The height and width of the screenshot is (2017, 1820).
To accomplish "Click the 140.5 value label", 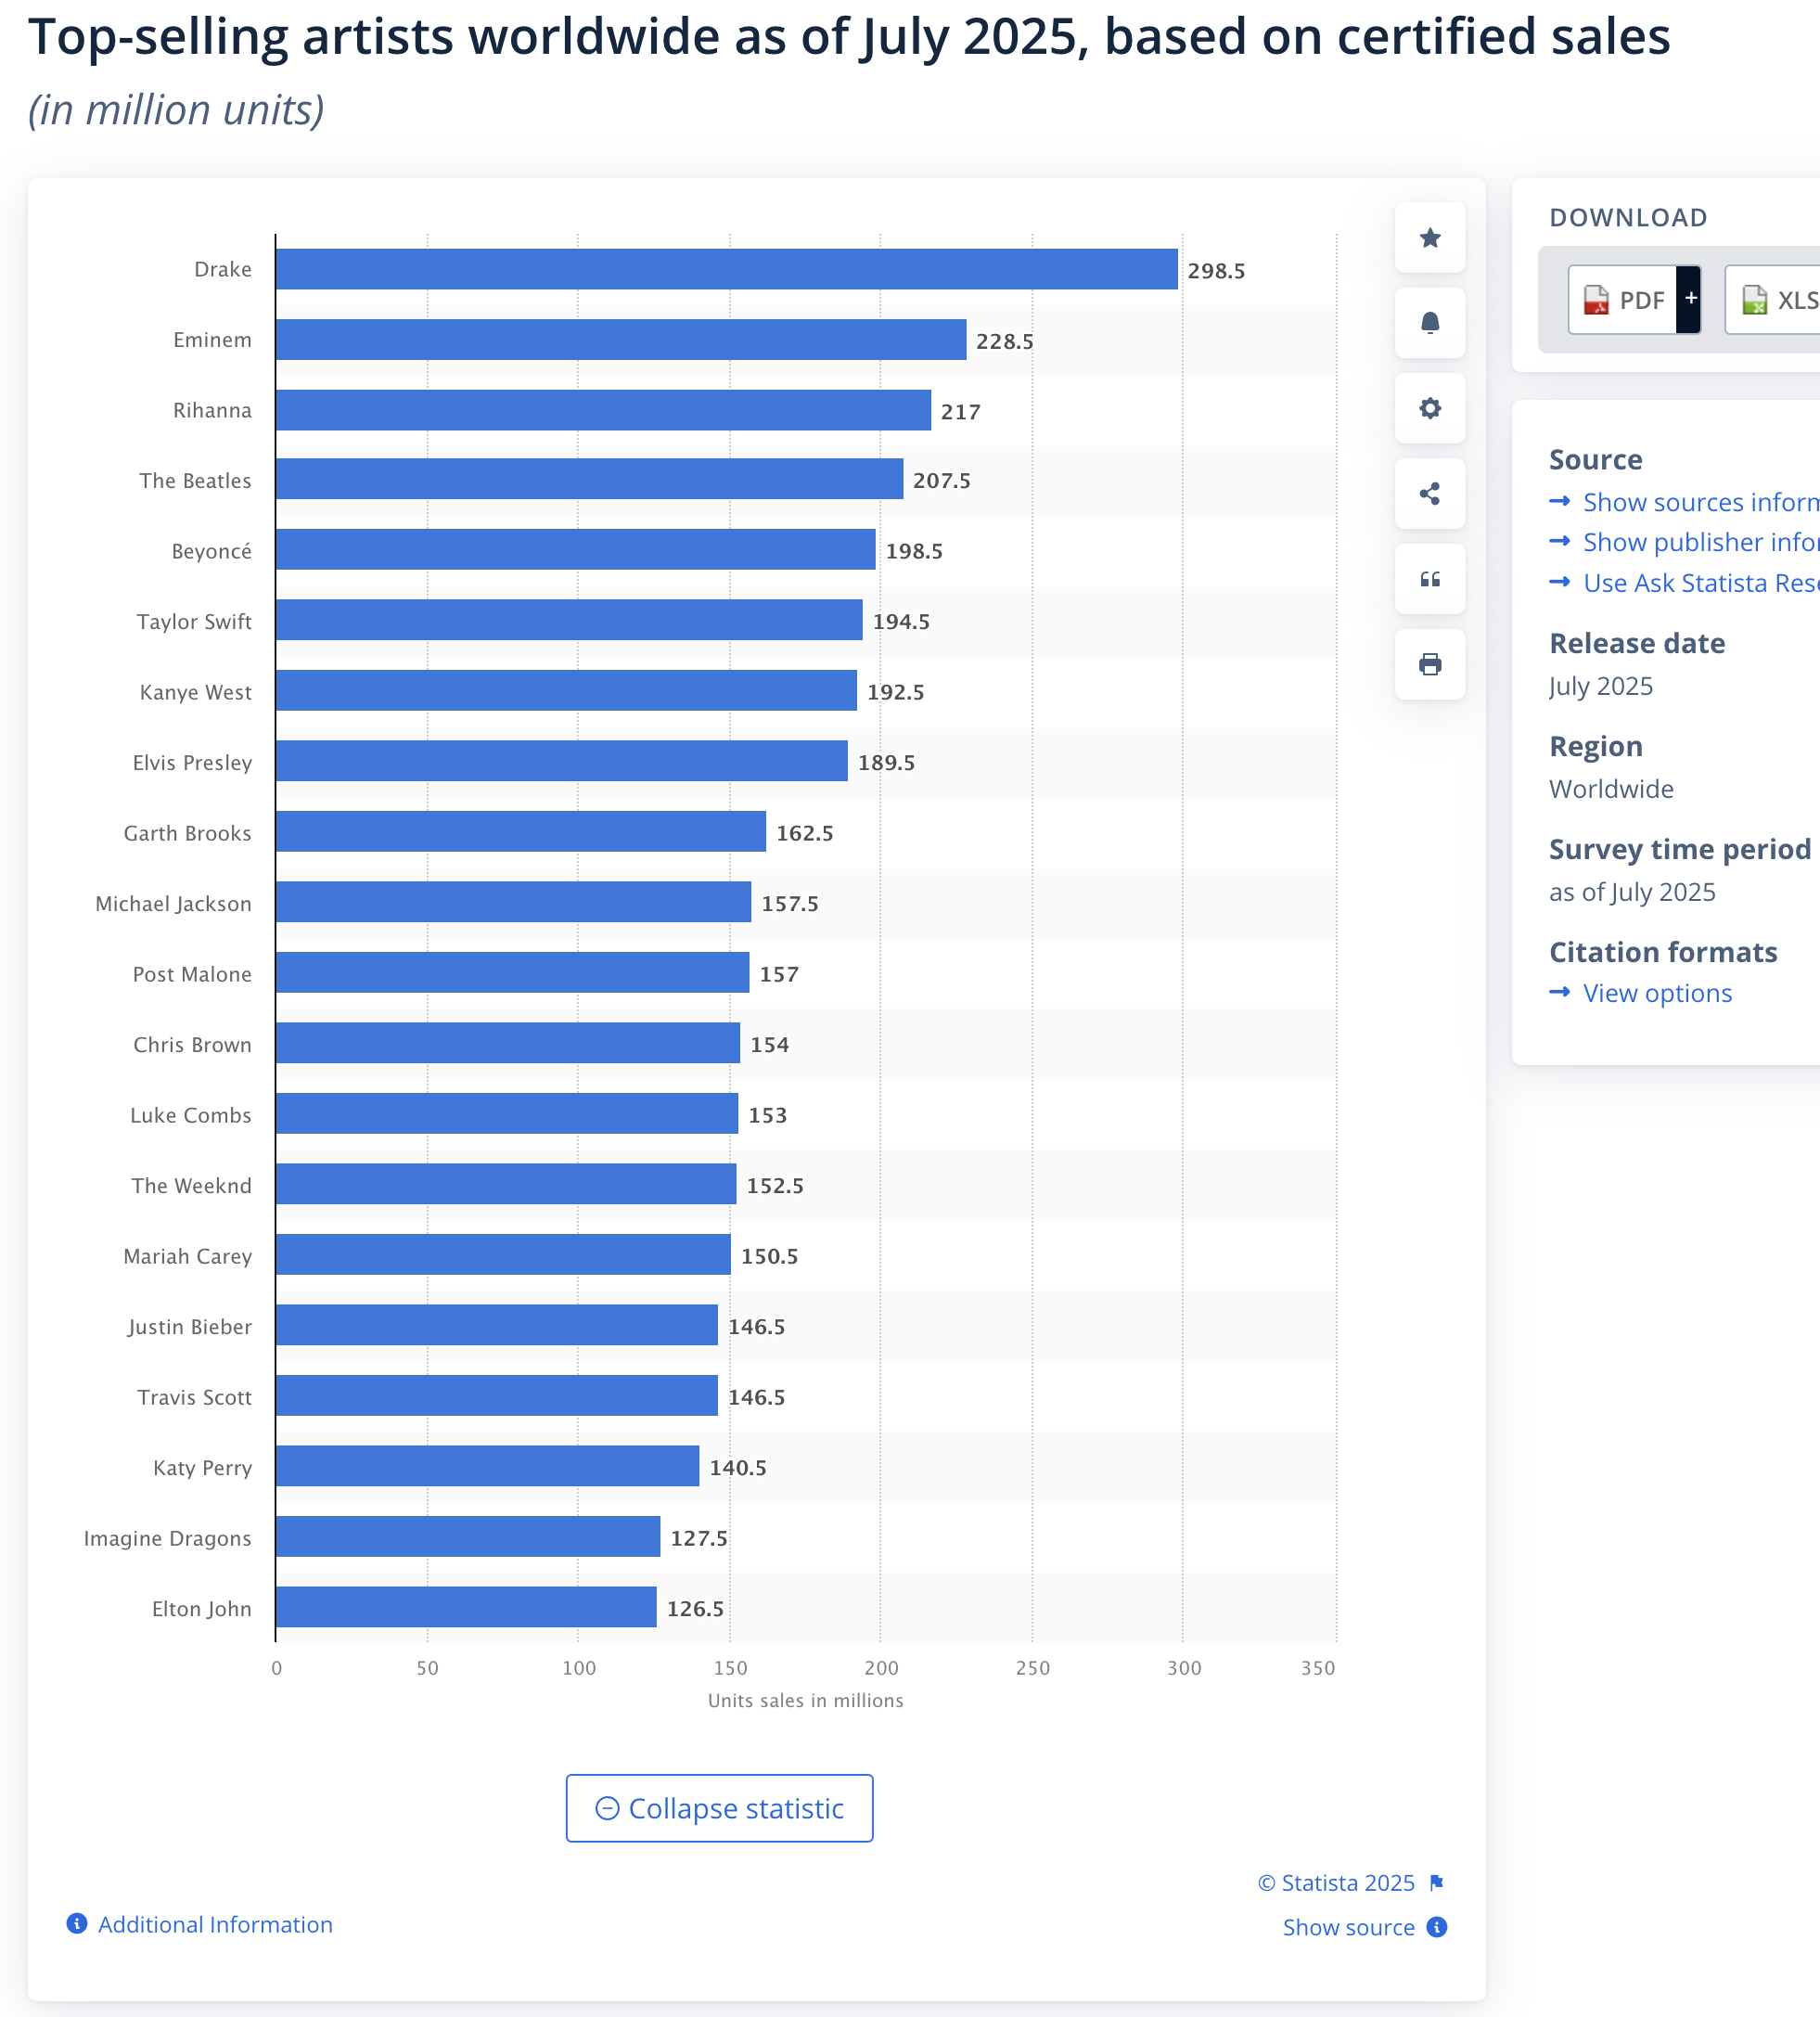I will tap(737, 1468).
